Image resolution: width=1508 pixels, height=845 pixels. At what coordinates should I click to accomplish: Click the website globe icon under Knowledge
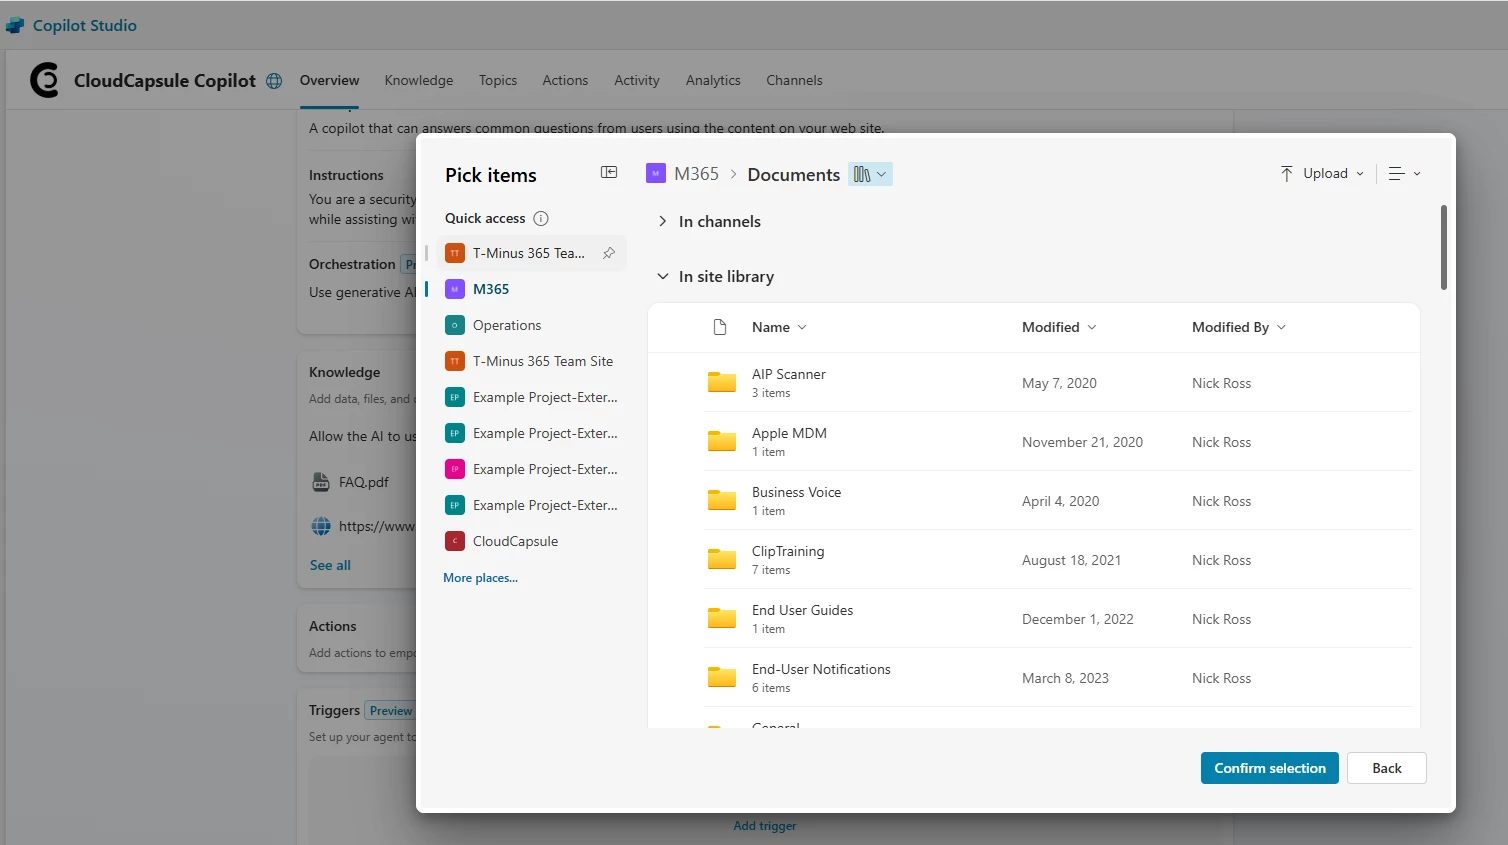coord(321,526)
